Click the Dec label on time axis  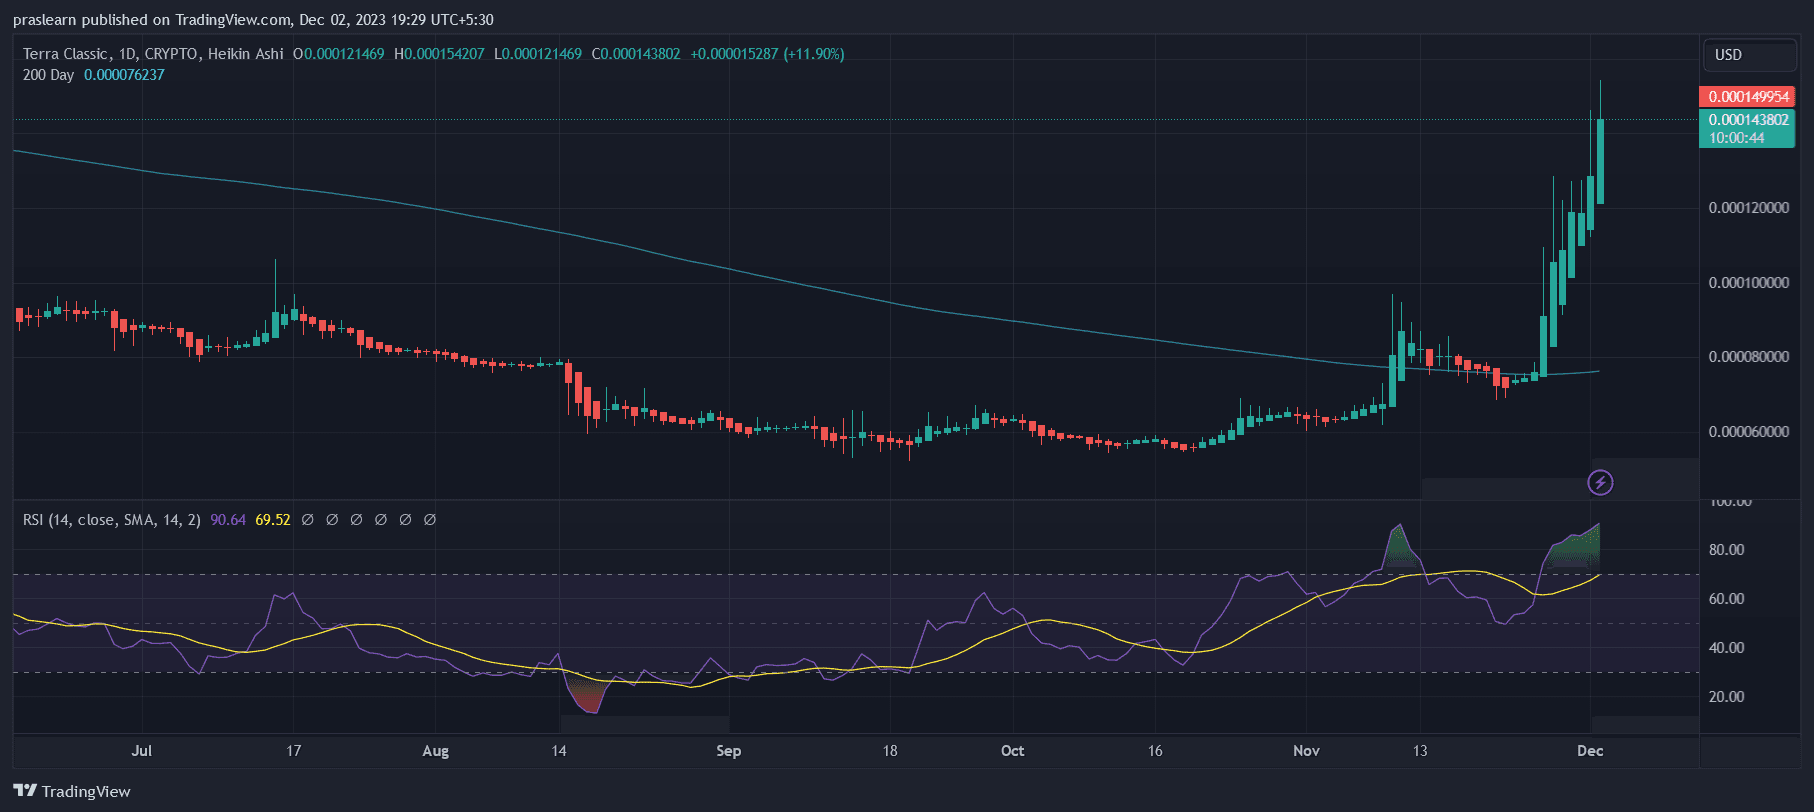1589,751
